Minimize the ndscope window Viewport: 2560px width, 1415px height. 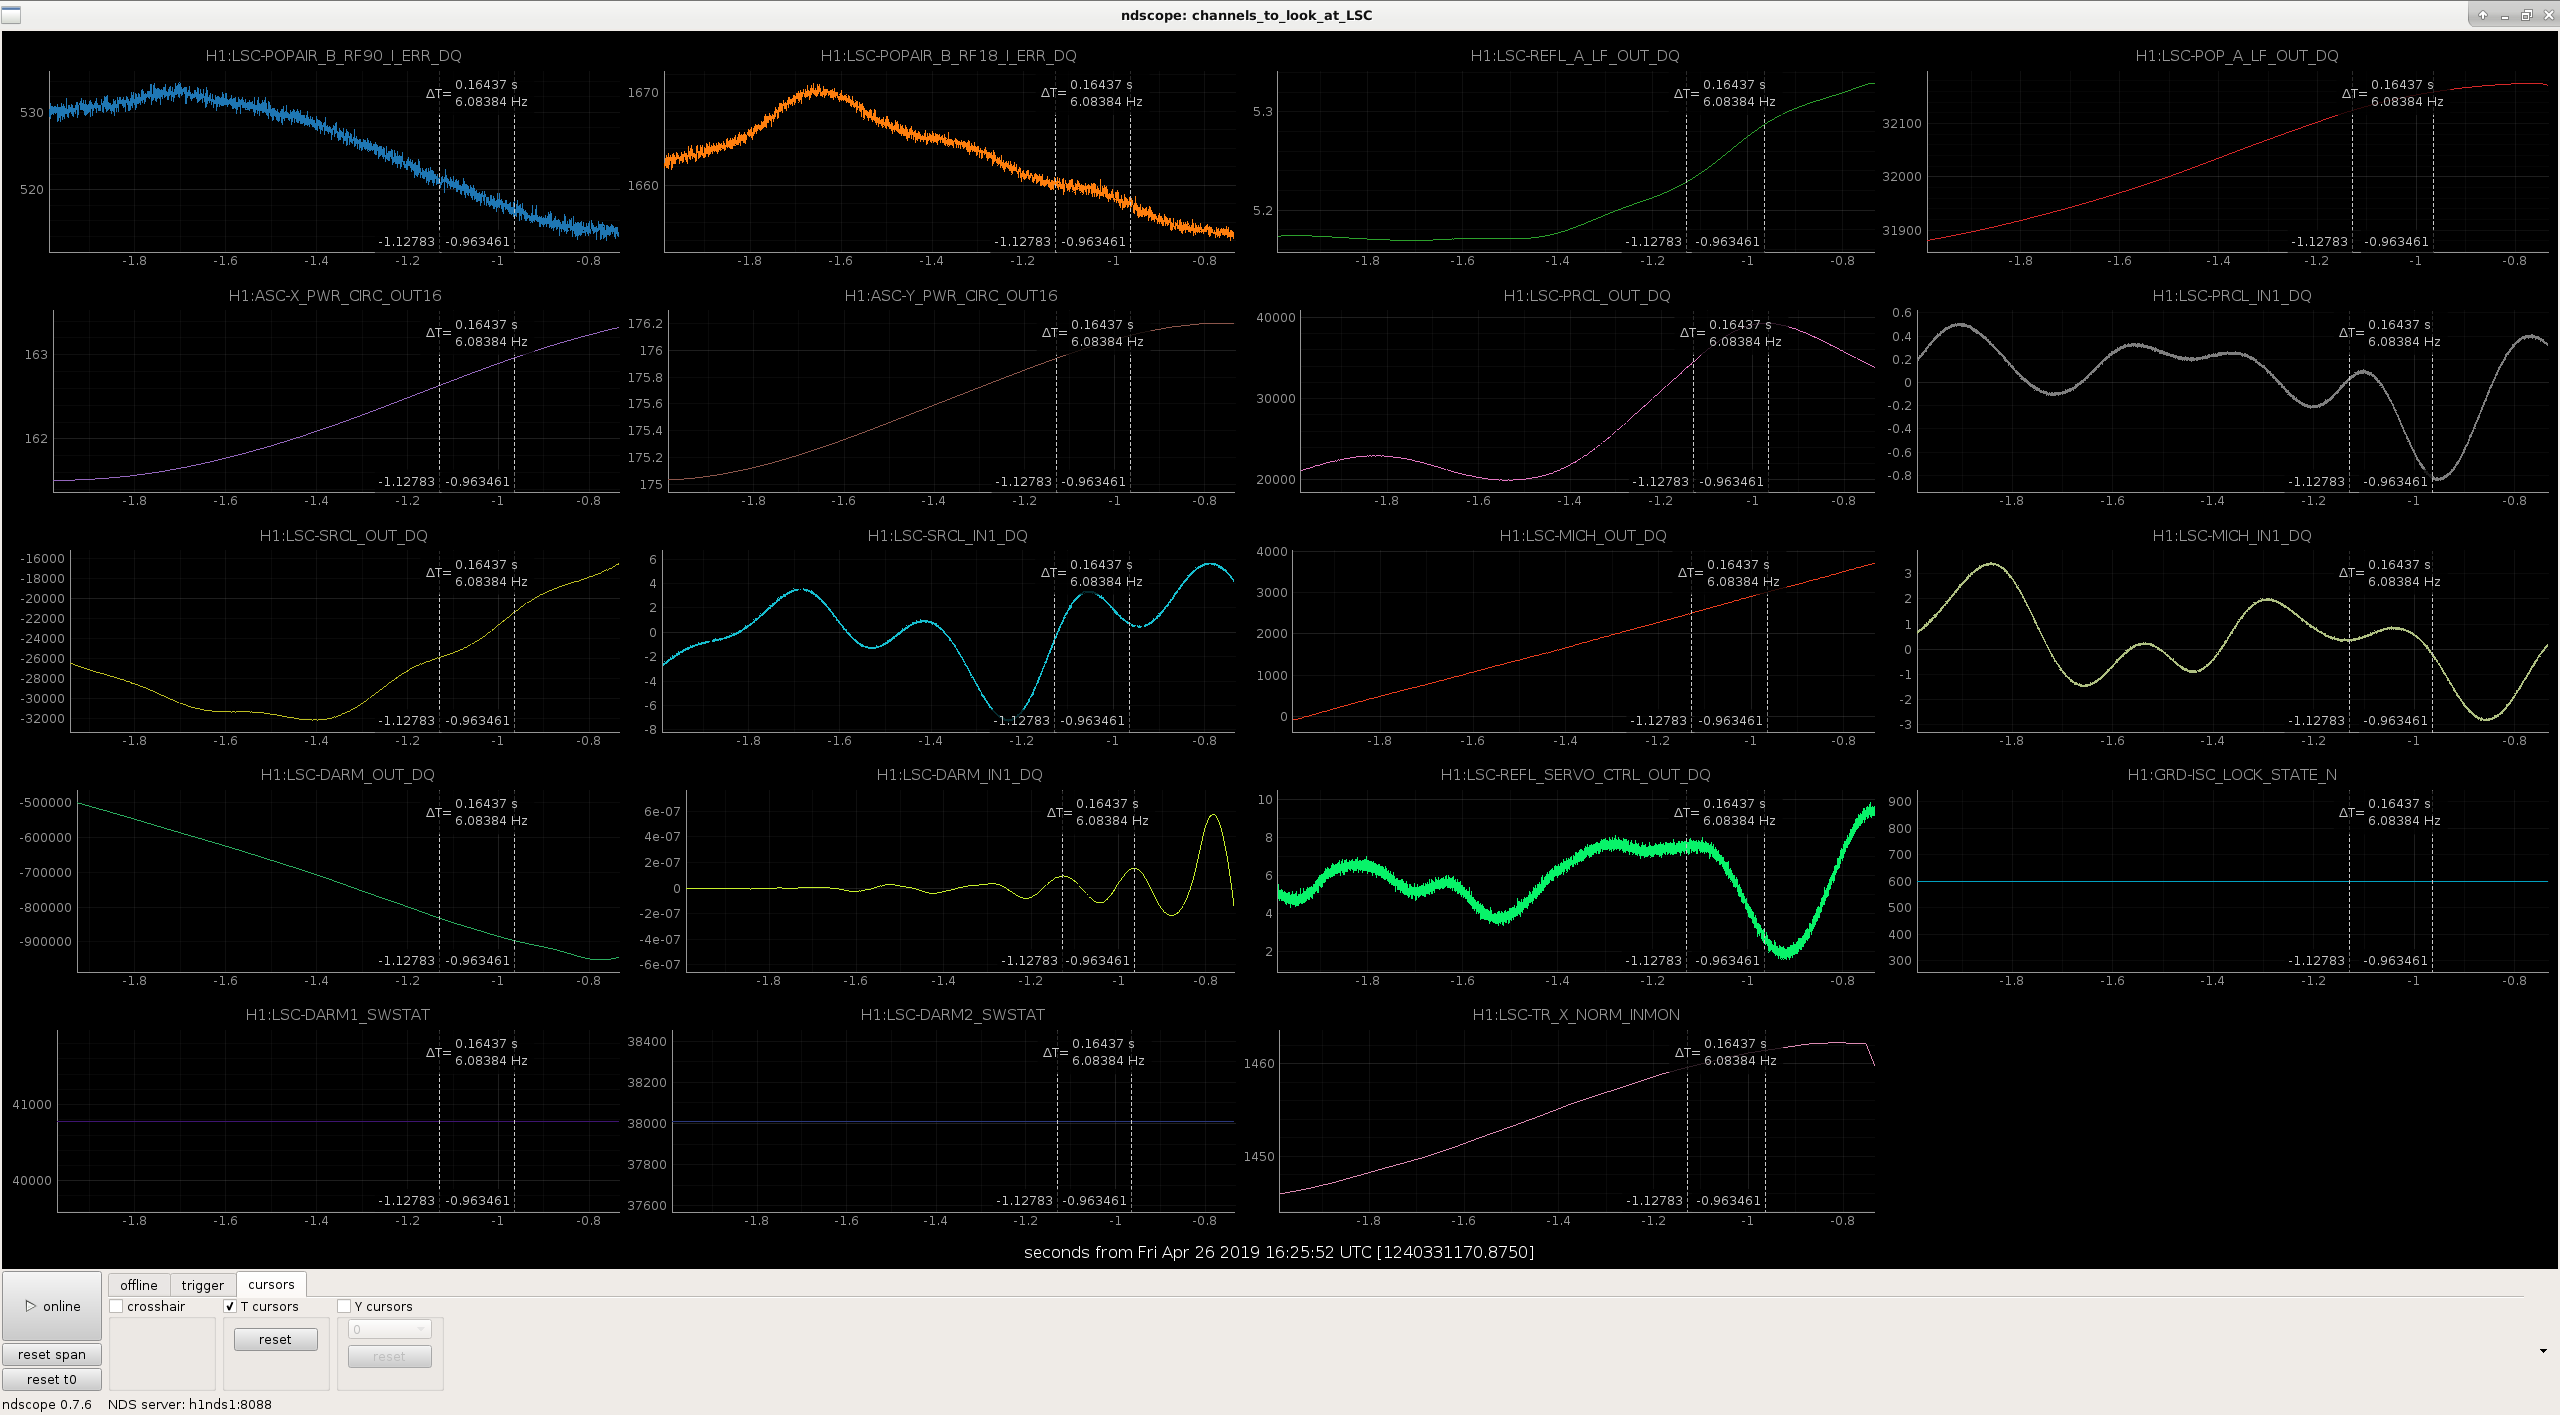click(2504, 15)
